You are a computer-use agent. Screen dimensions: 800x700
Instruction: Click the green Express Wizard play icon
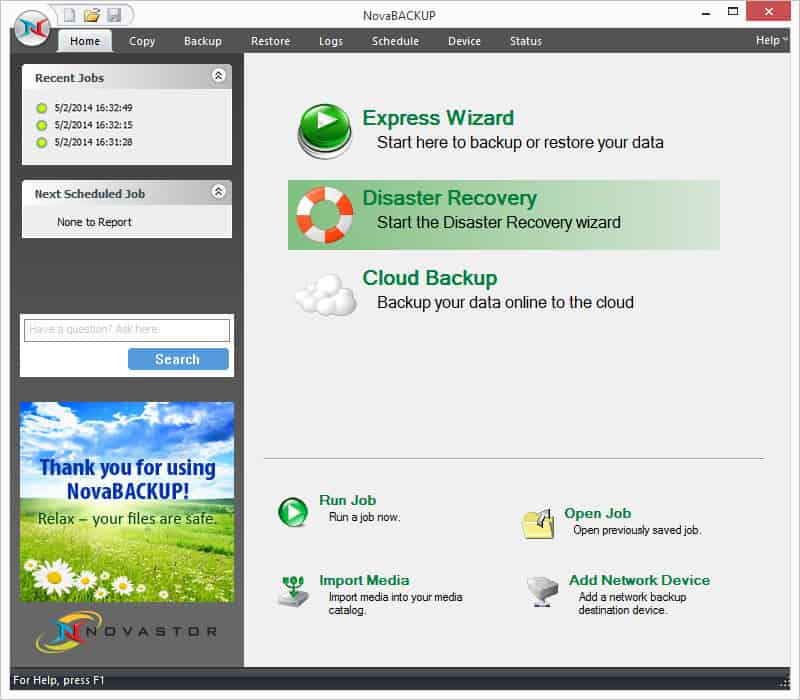tap(324, 131)
